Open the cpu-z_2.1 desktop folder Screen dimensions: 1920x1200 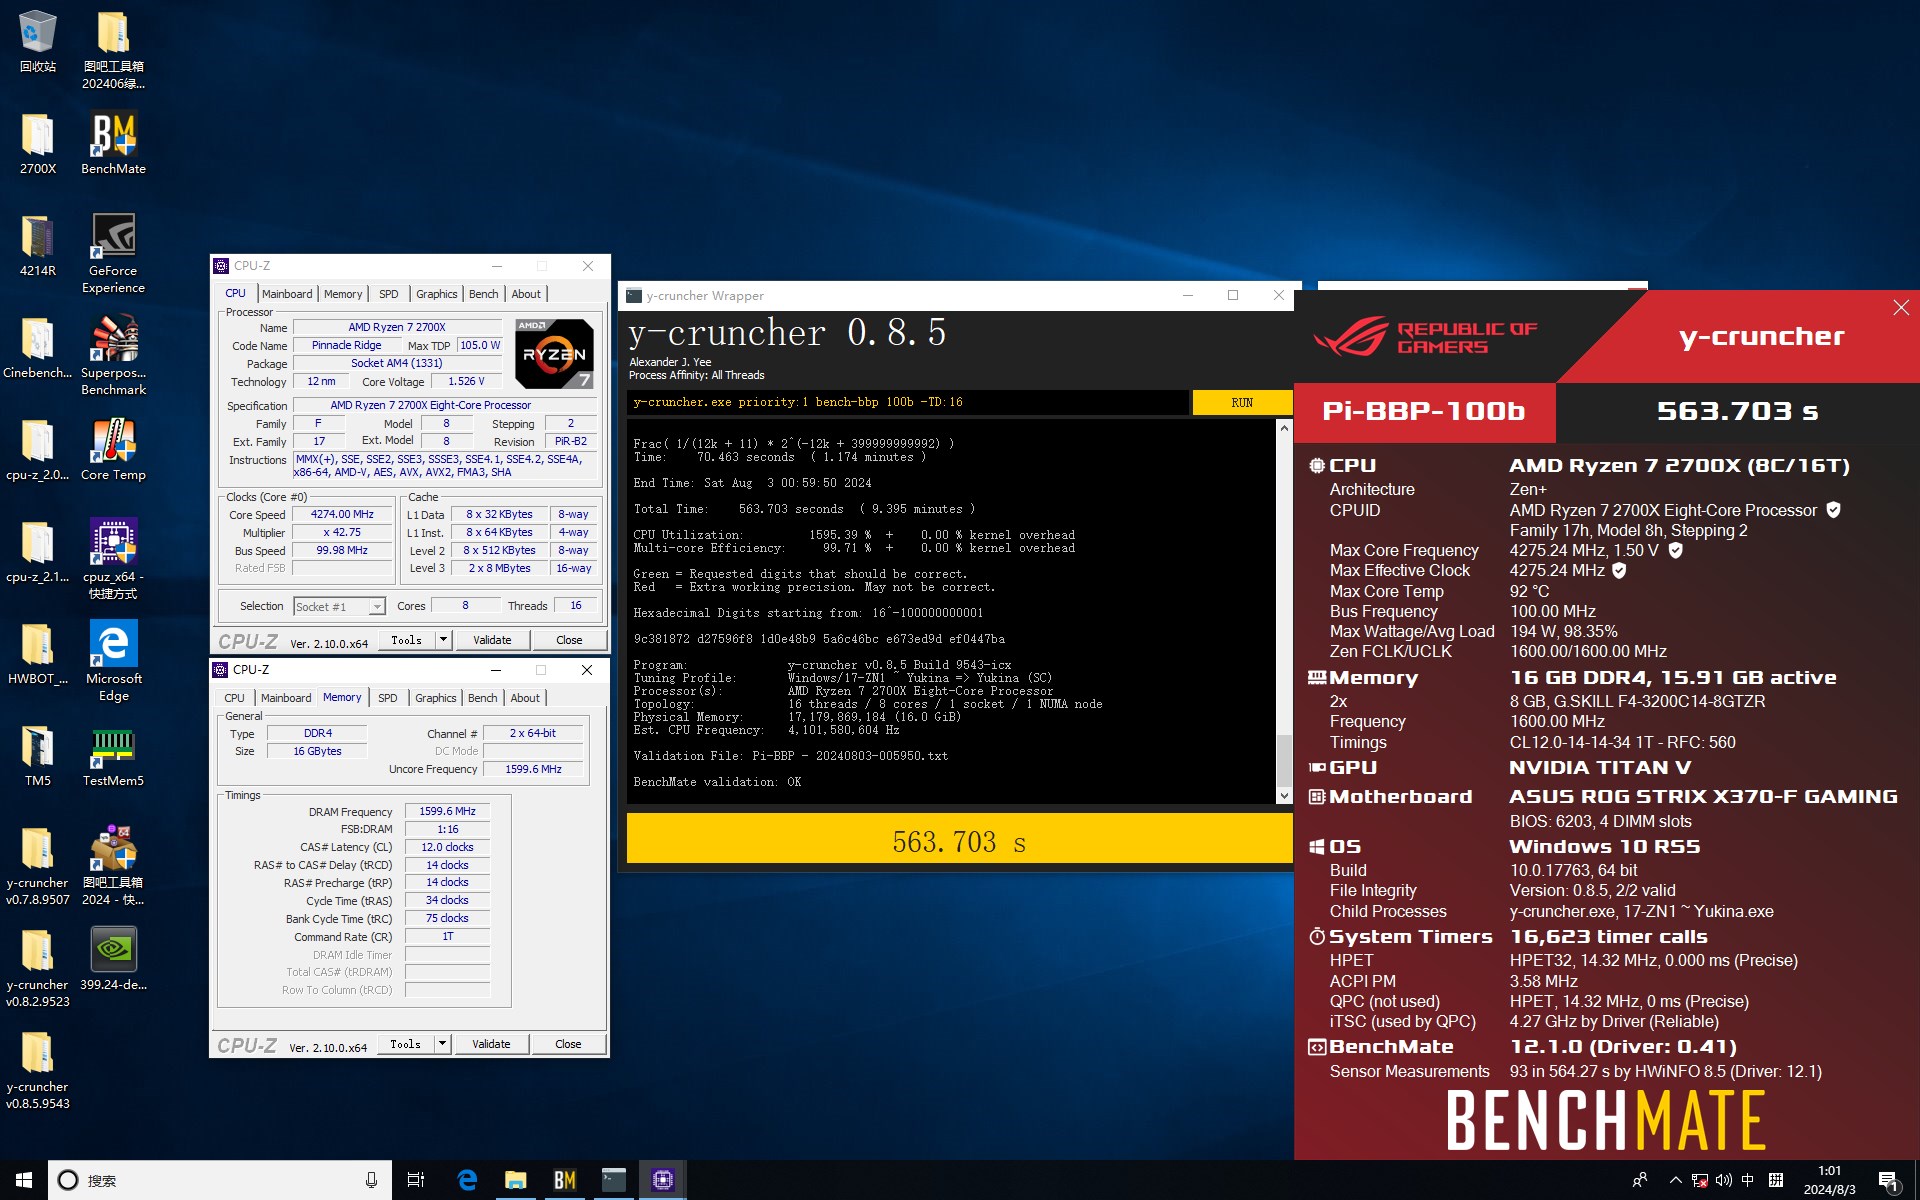tap(38, 551)
